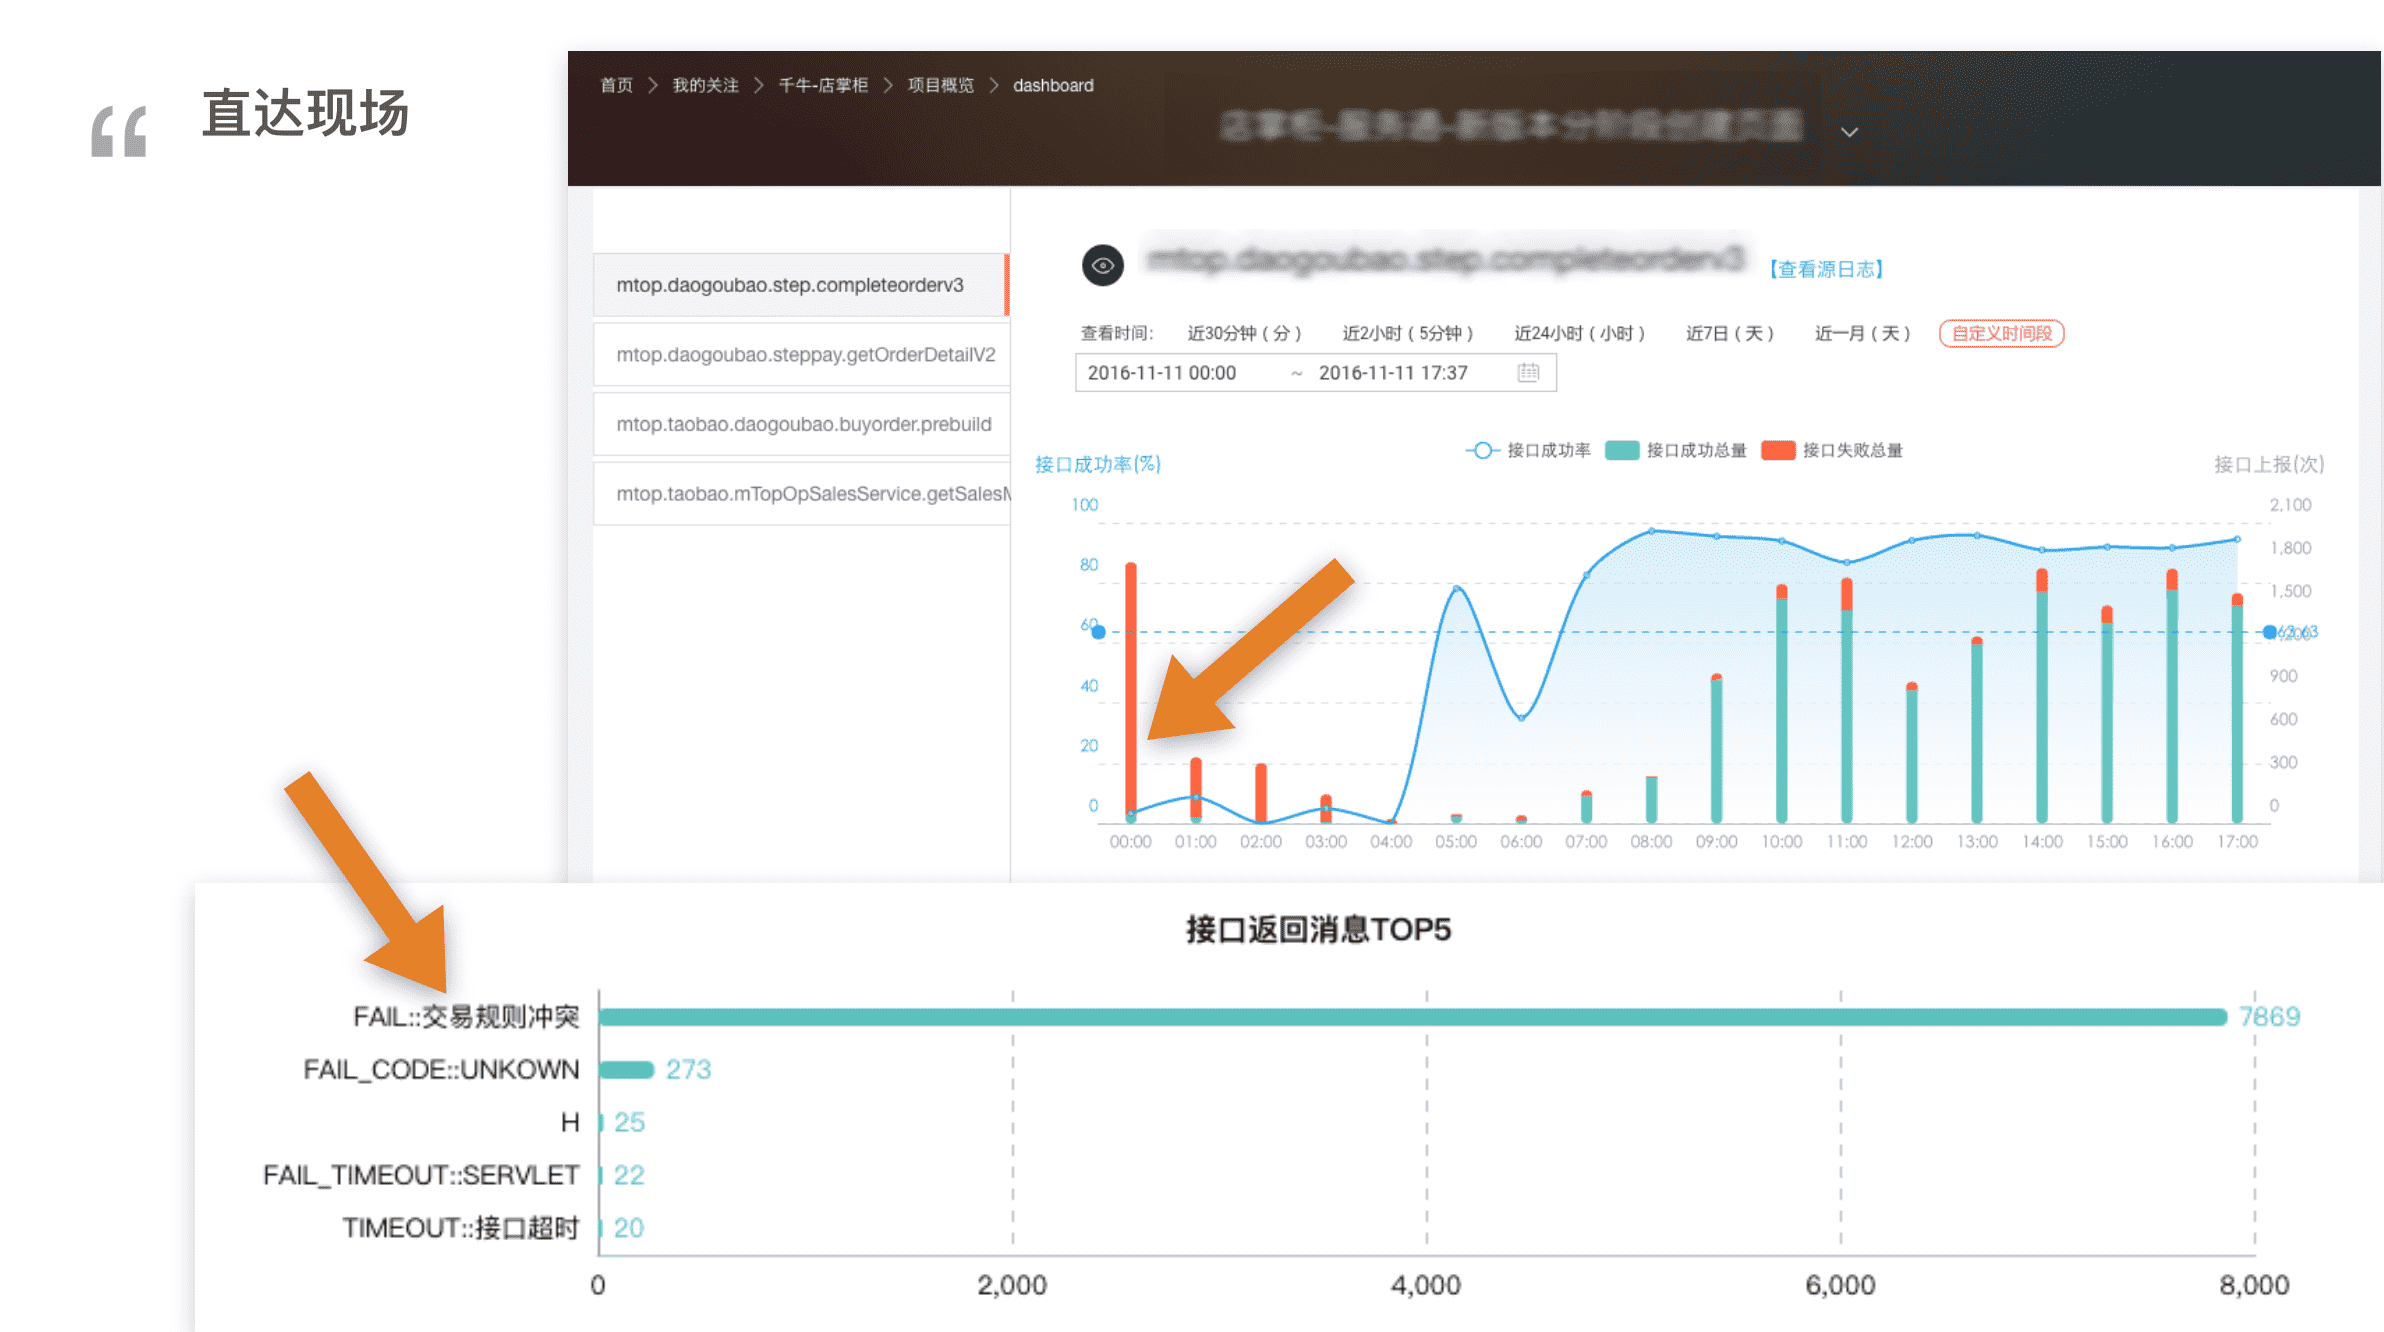Image resolution: width=2384 pixels, height=1332 pixels.
Task: Go to 首页 breadcrumb
Action: click(616, 85)
